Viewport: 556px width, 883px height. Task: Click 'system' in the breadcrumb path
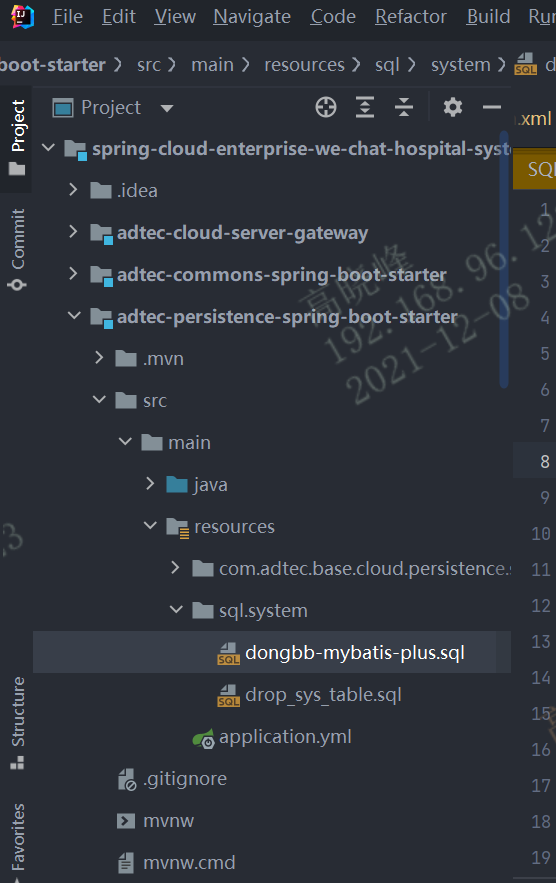point(460,65)
